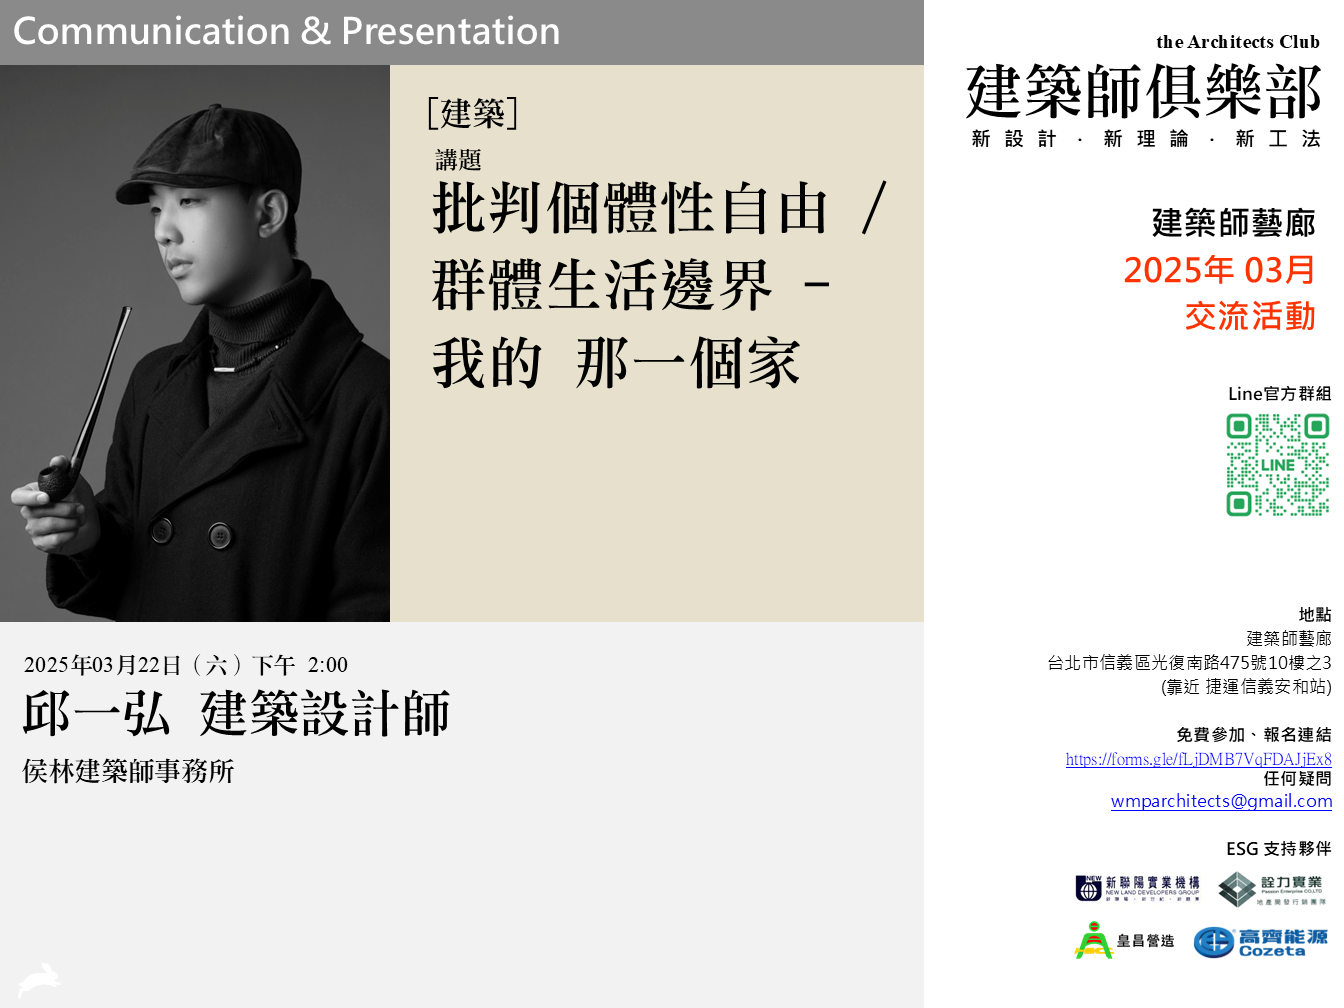Click the 建築師俱樂部 Architects Club logo
This screenshot has height=1008, width=1344.
(1143, 92)
